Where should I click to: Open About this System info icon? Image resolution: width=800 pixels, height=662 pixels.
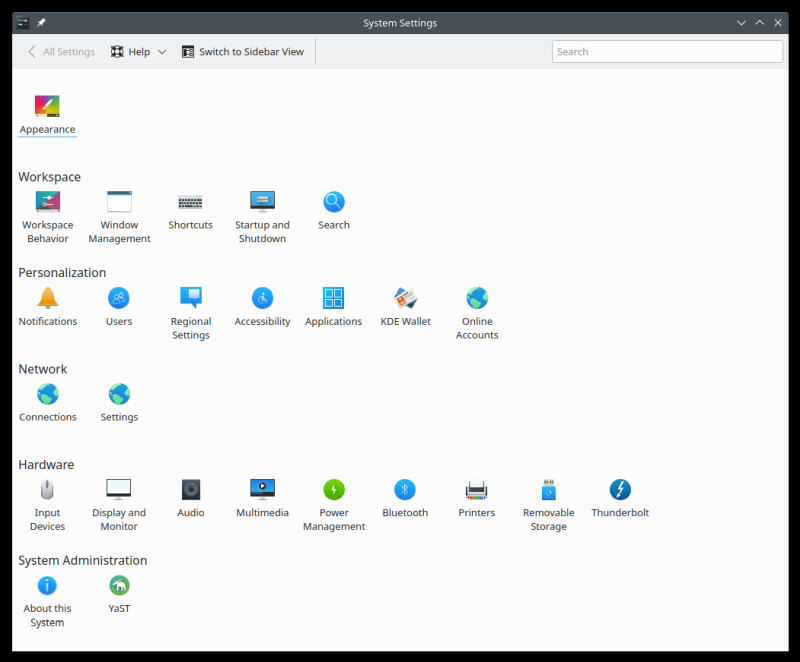click(47, 585)
